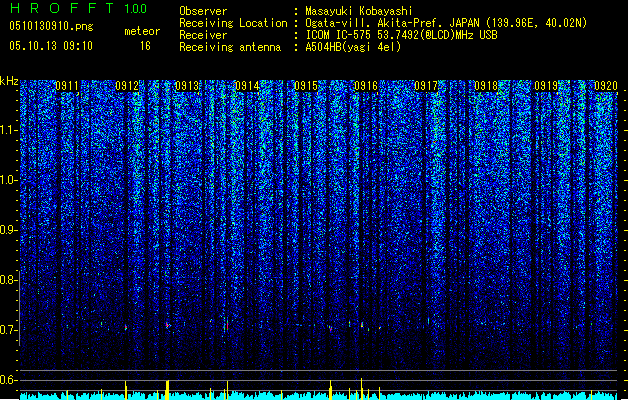Image resolution: width=629 pixels, height=400 pixels.
Task: Click the 1.1 frequency axis label
Action: [9, 130]
